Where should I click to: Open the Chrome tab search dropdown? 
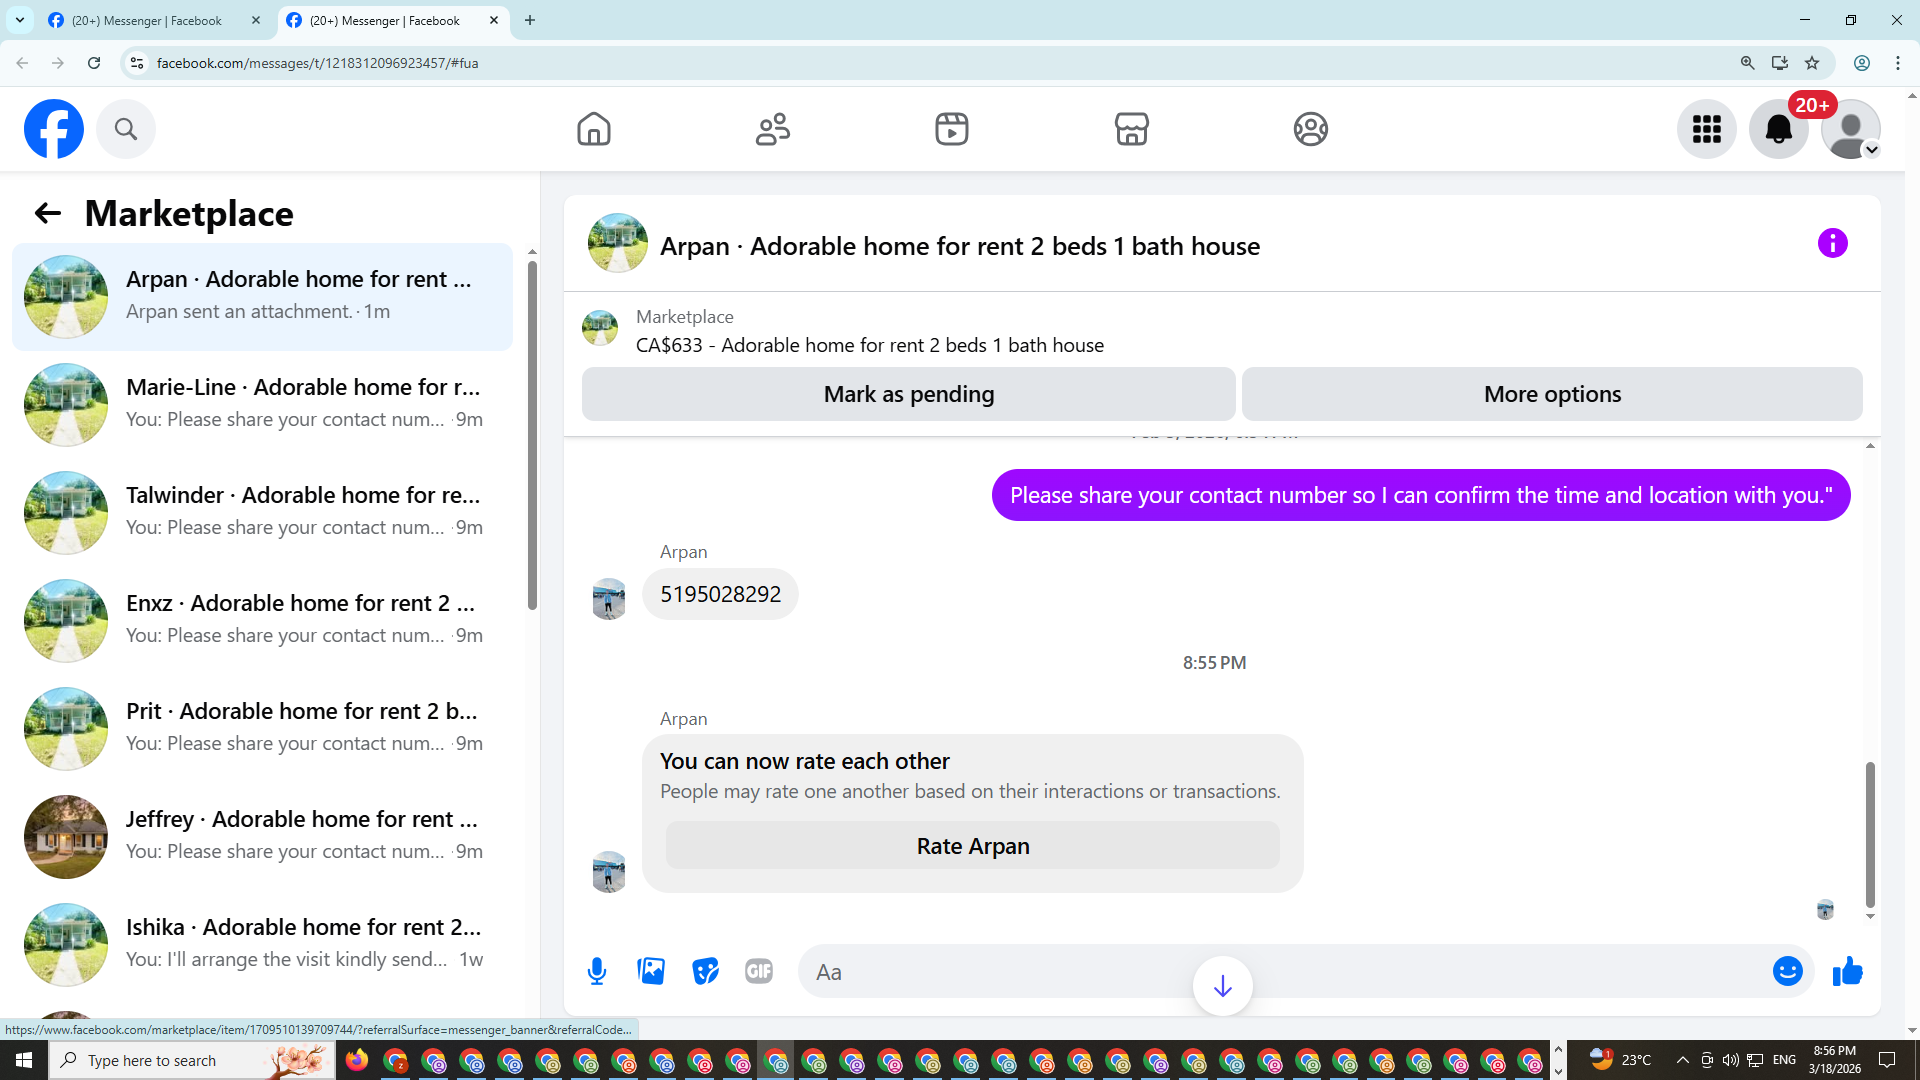click(x=20, y=20)
